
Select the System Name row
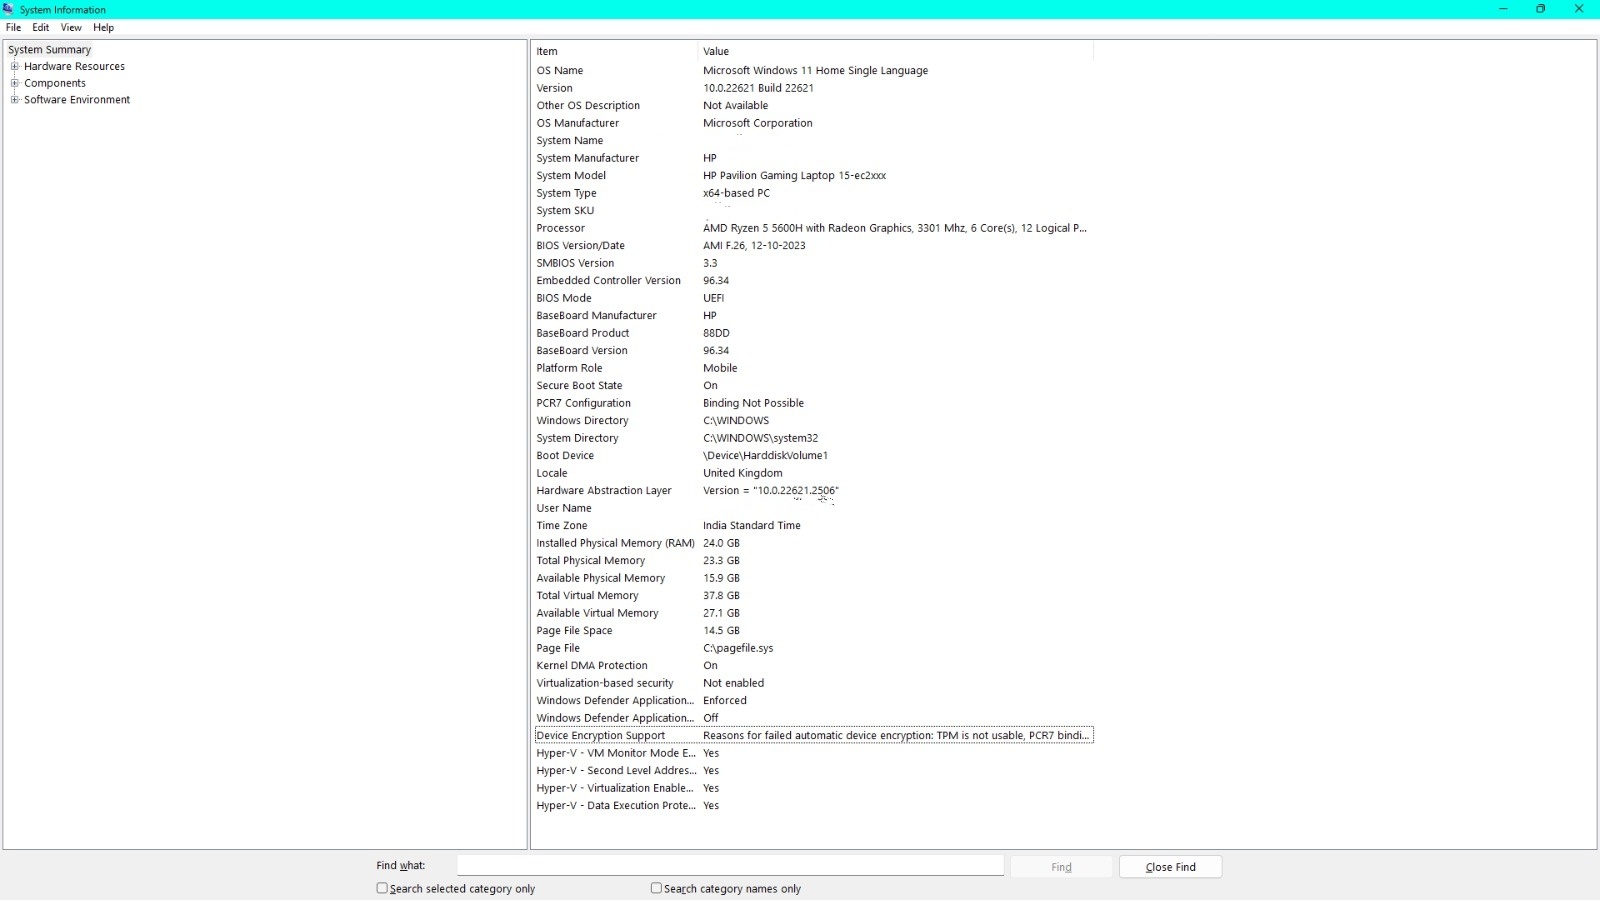coord(813,140)
